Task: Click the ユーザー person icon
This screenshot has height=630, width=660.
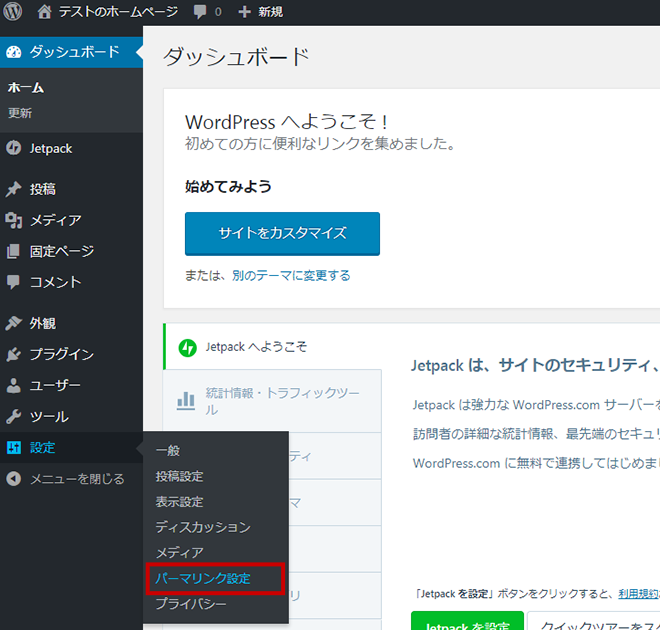Action: [13, 385]
